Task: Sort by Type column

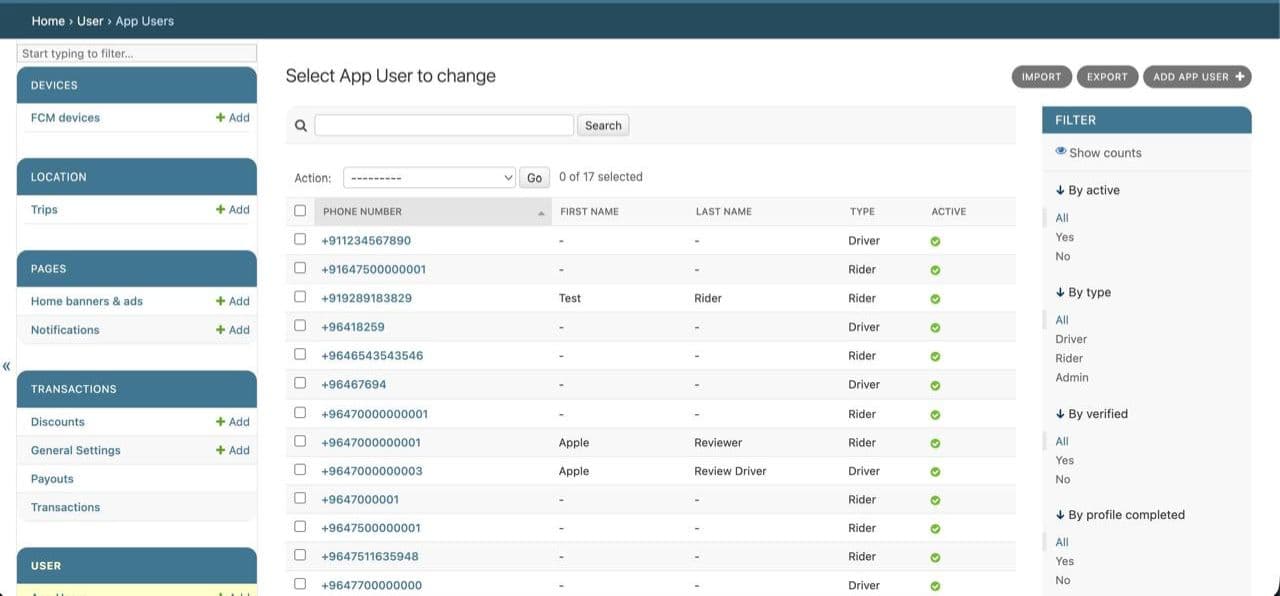Action: [x=862, y=212]
